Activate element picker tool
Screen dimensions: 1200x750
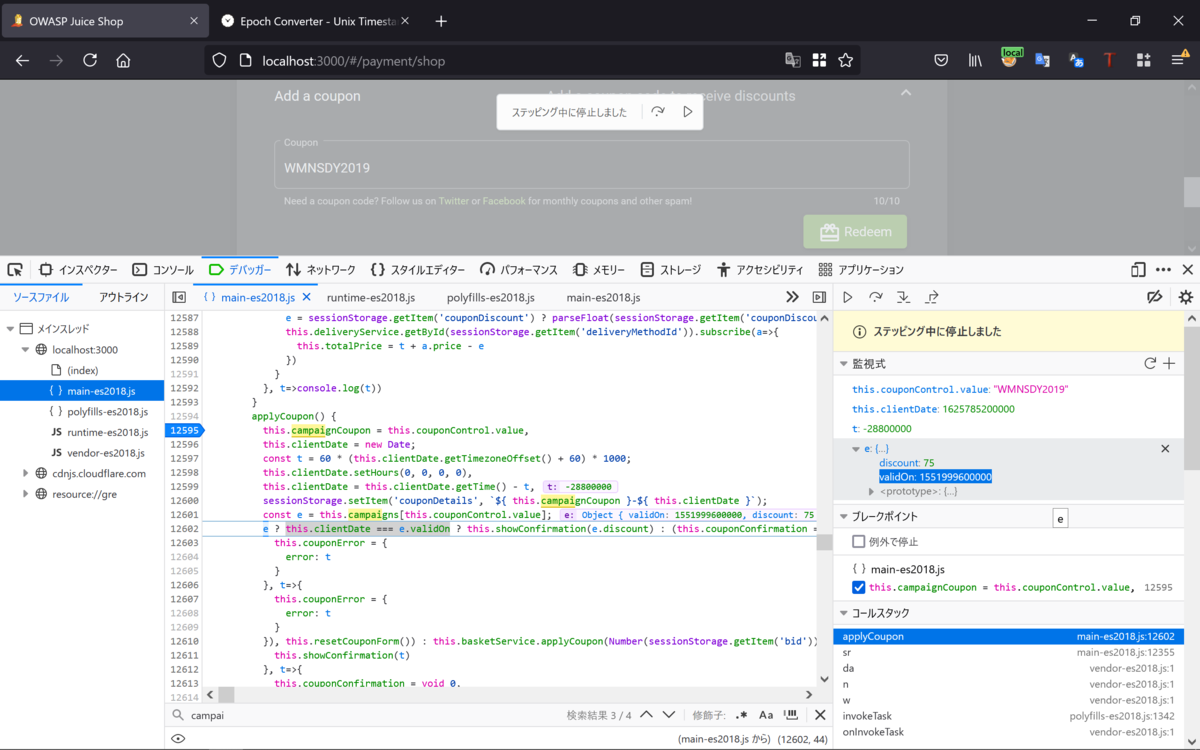click(15, 270)
